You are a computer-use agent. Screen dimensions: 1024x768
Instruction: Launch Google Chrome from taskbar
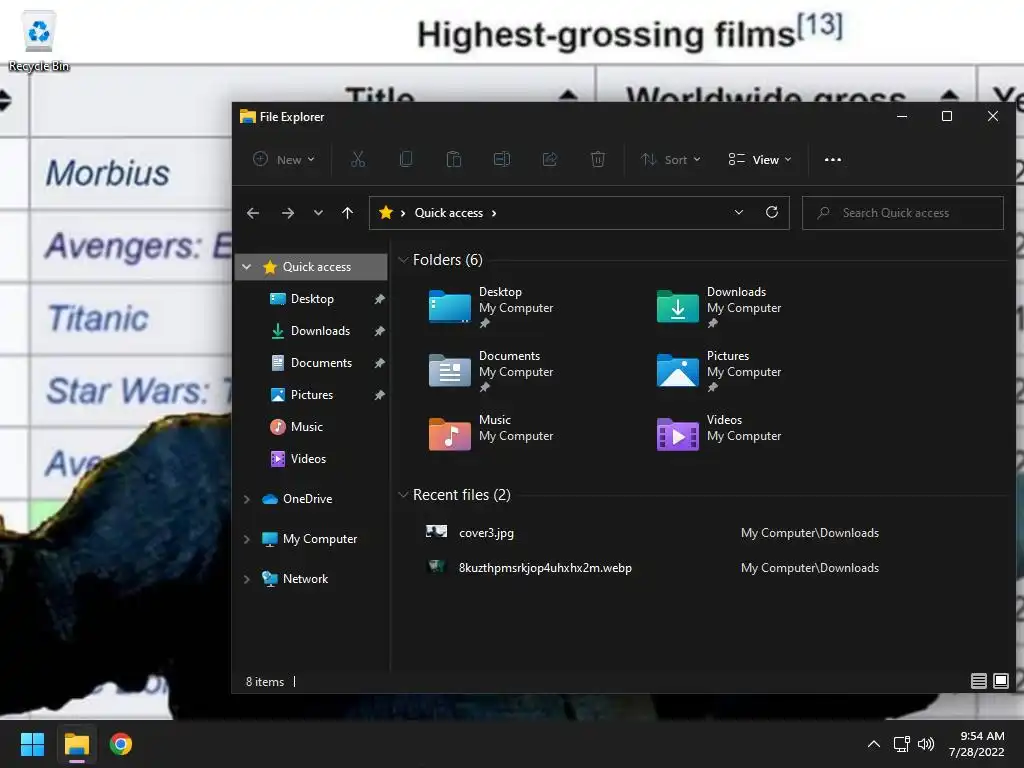pyautogui.click(x=121, y=744)
